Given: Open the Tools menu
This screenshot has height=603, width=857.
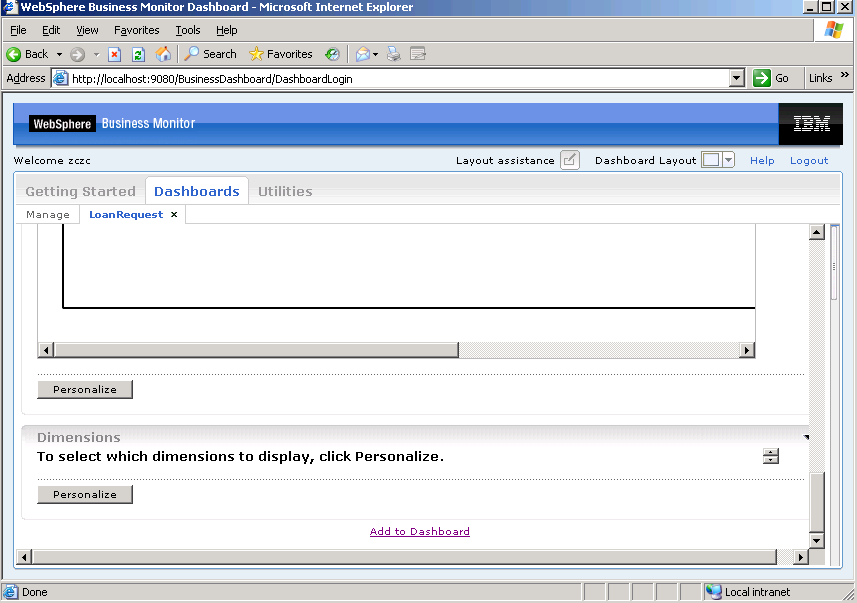Looking at the screenshot, I should (187, 30).
